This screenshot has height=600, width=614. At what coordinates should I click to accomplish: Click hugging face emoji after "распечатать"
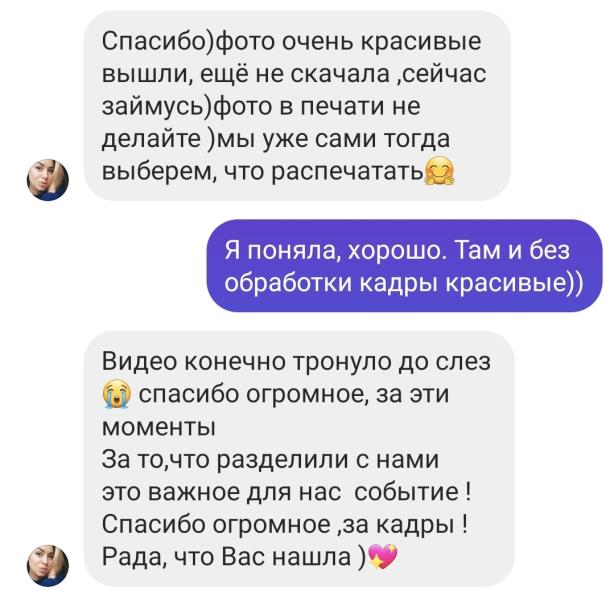click(440, 171)
